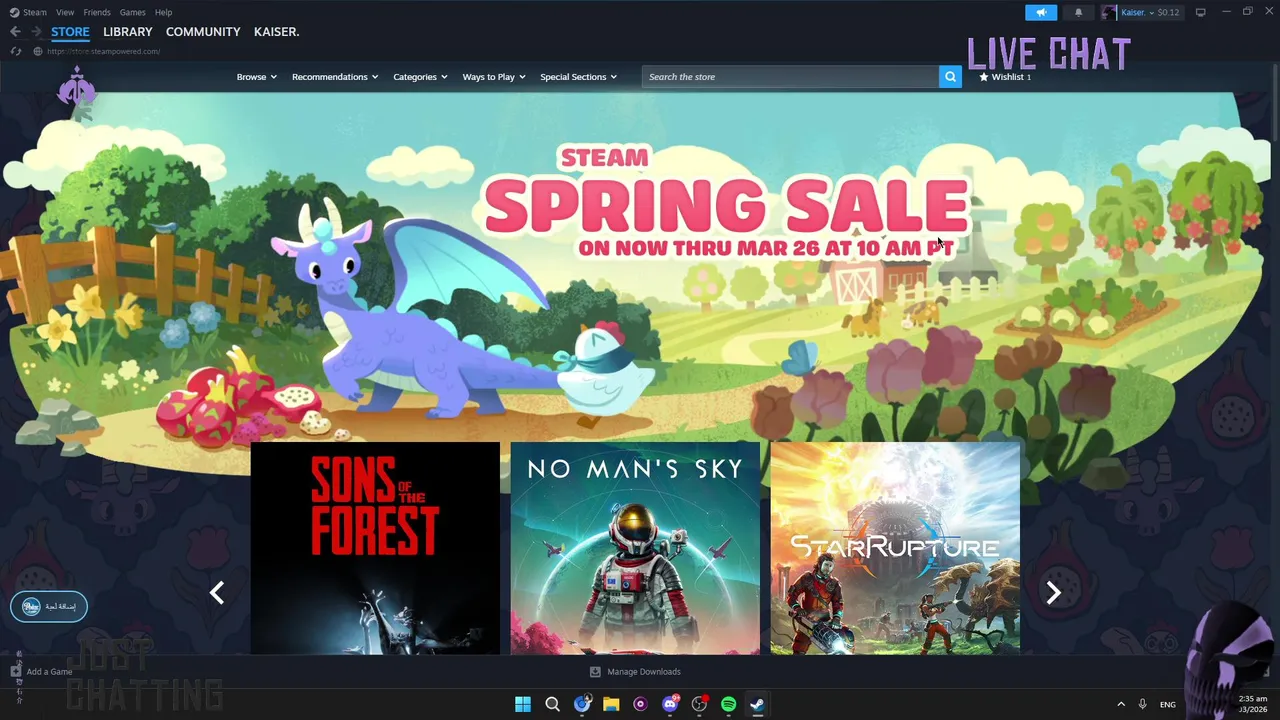Open the announcements megaphone button
1280x720 pixels.
pyautogui.click(x=1041, y=12)
